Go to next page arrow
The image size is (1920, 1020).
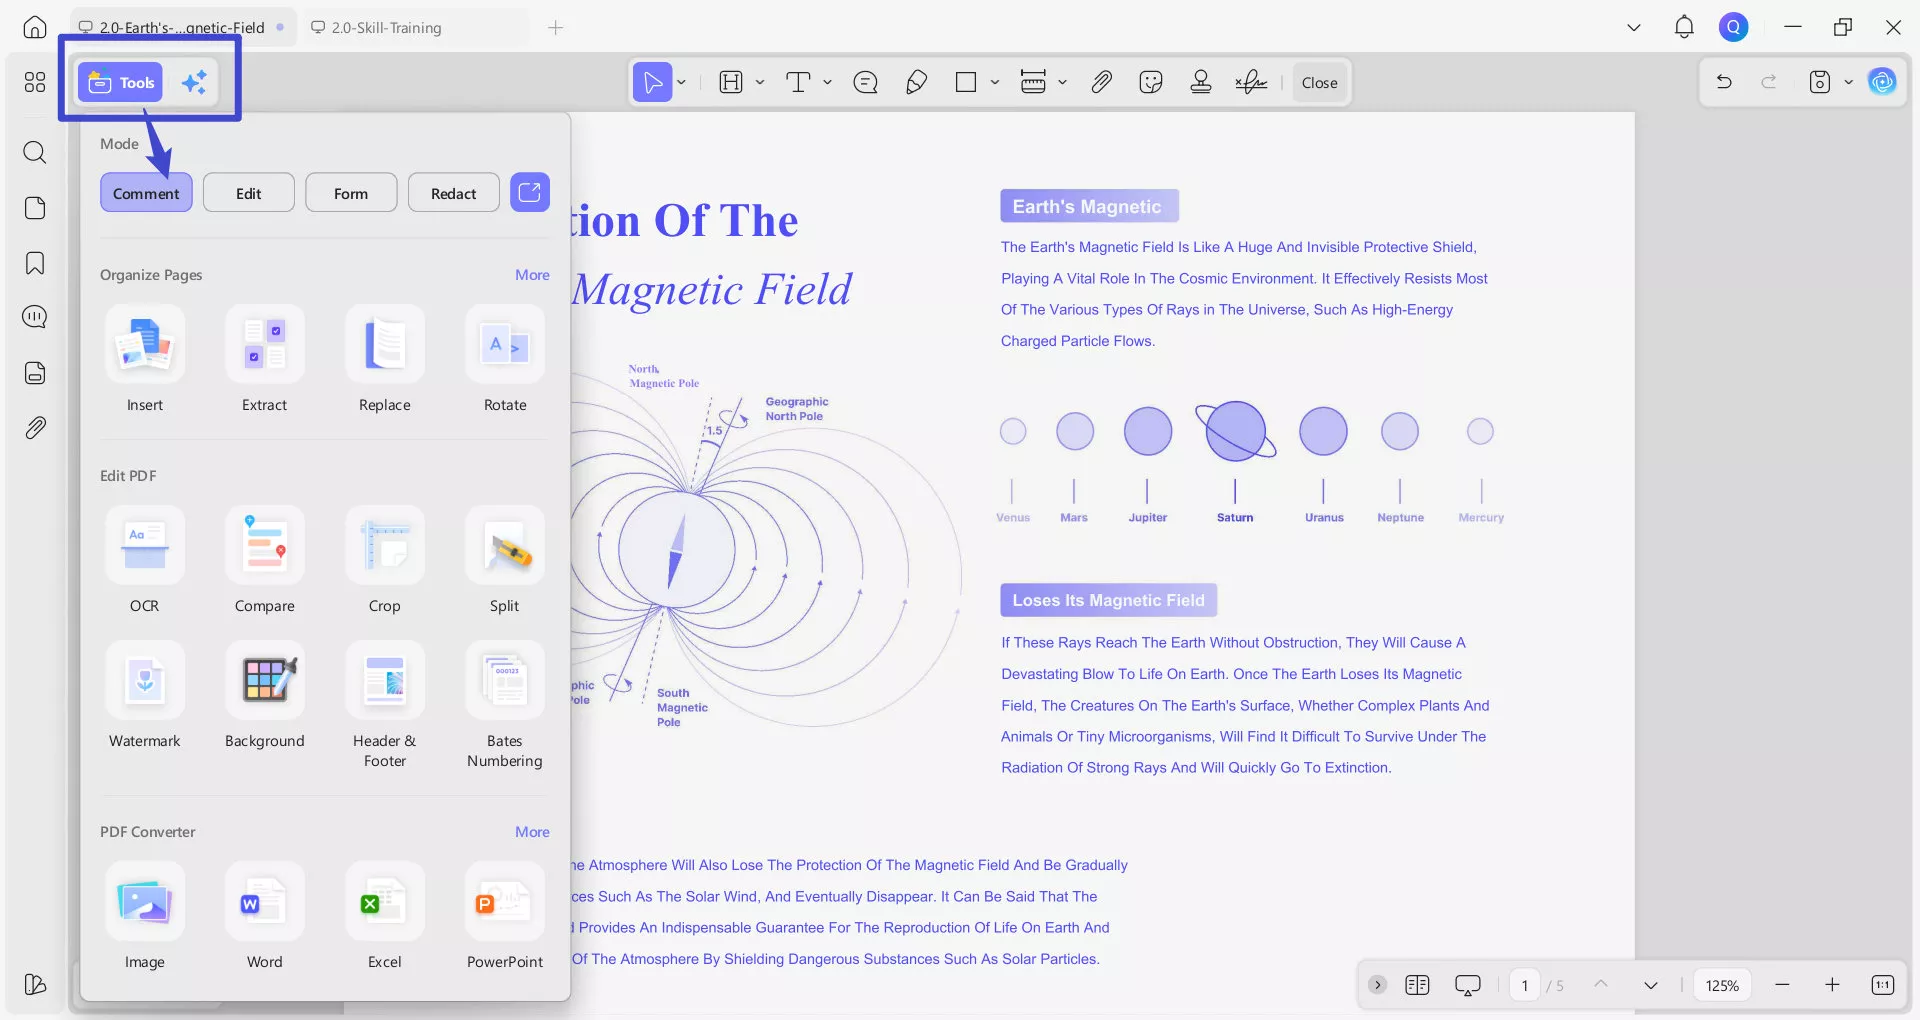pyautogui.click(x=1651, y=985)
